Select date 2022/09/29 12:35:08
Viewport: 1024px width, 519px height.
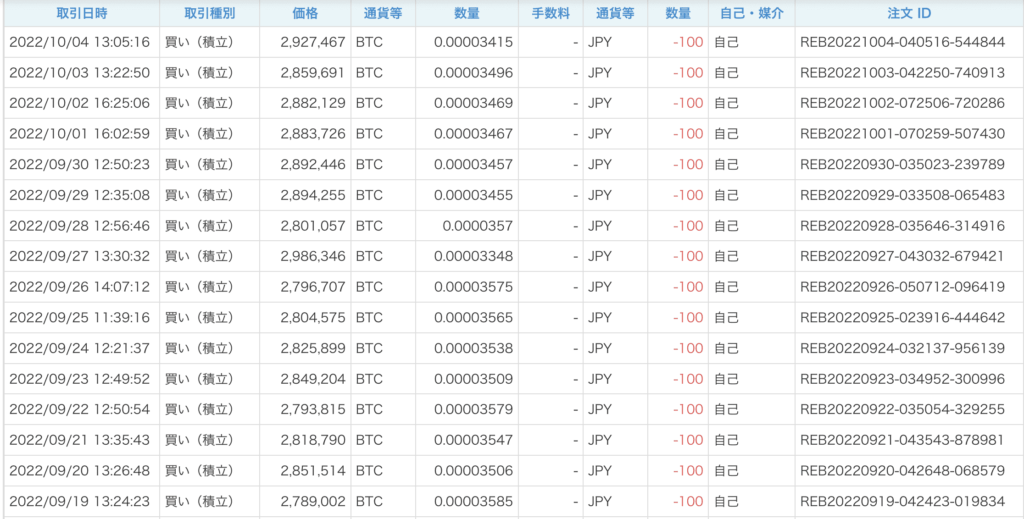[x=80, y=195]
